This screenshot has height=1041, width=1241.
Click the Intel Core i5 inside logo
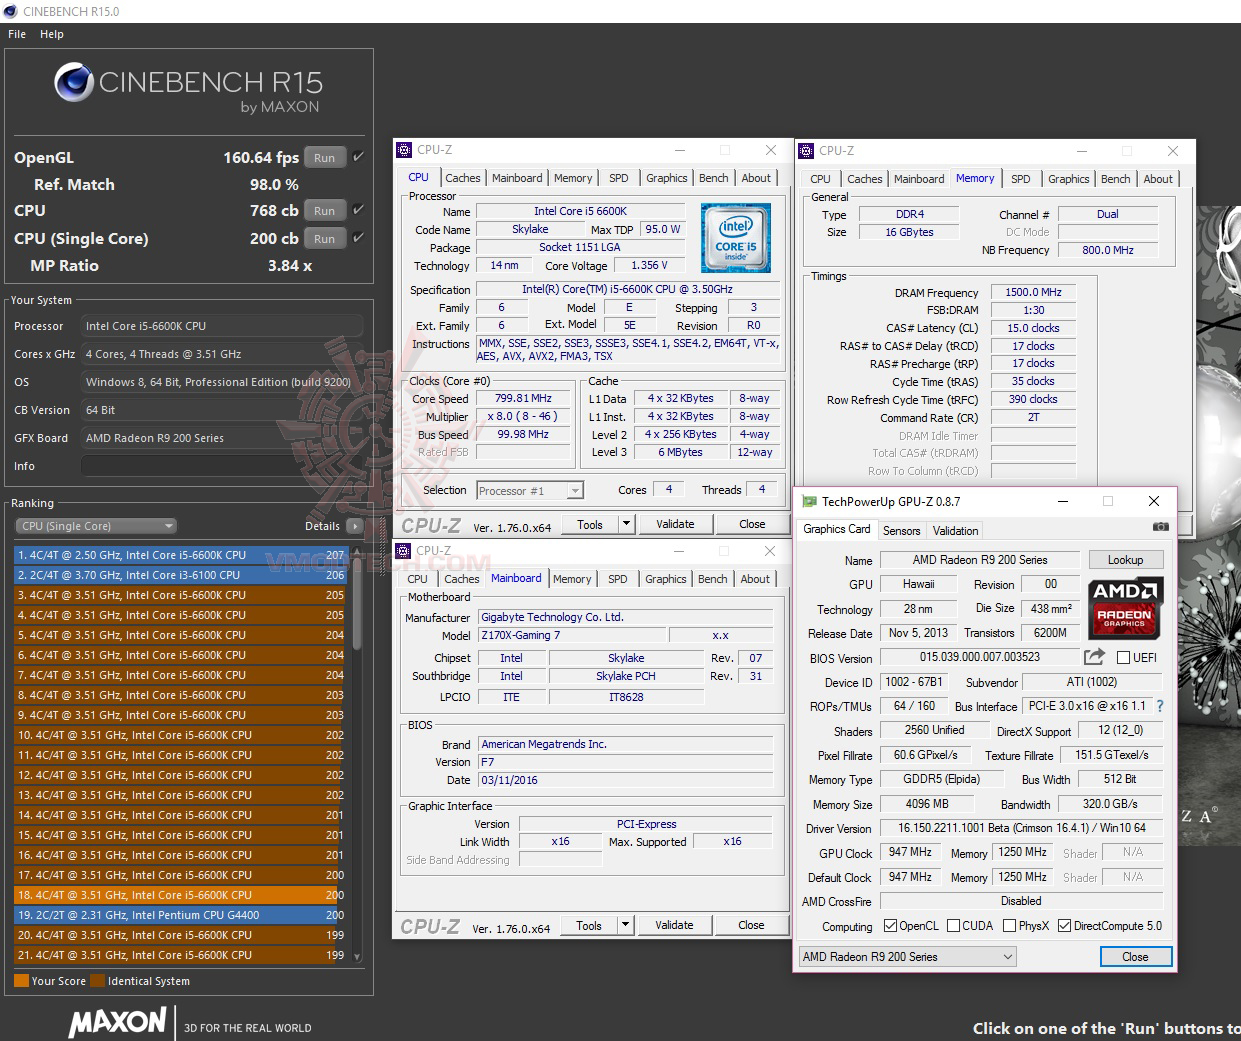tap(735, 237)
